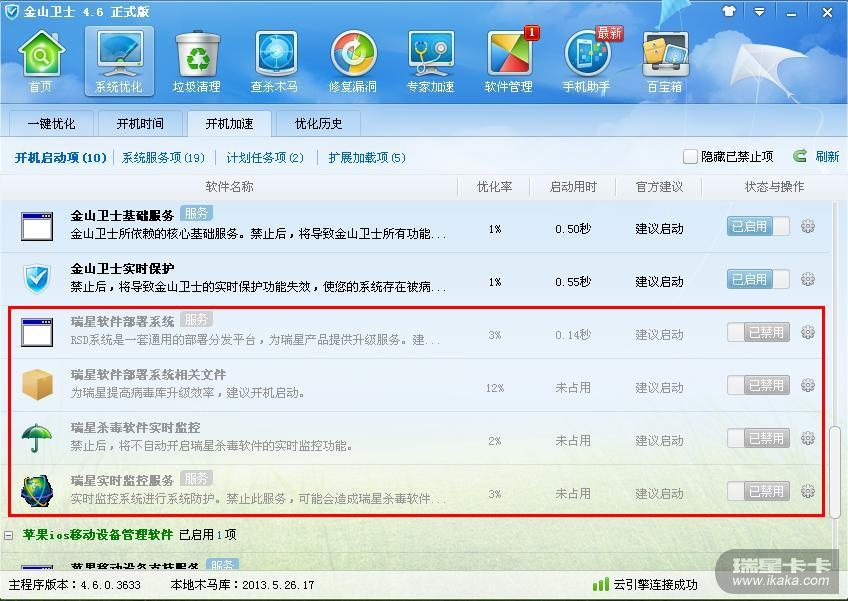The width and height of the screenshot is (848, 601).
Task: Open 垃圾清理 recycle bin icon
Action: click(x=197, y=61)
